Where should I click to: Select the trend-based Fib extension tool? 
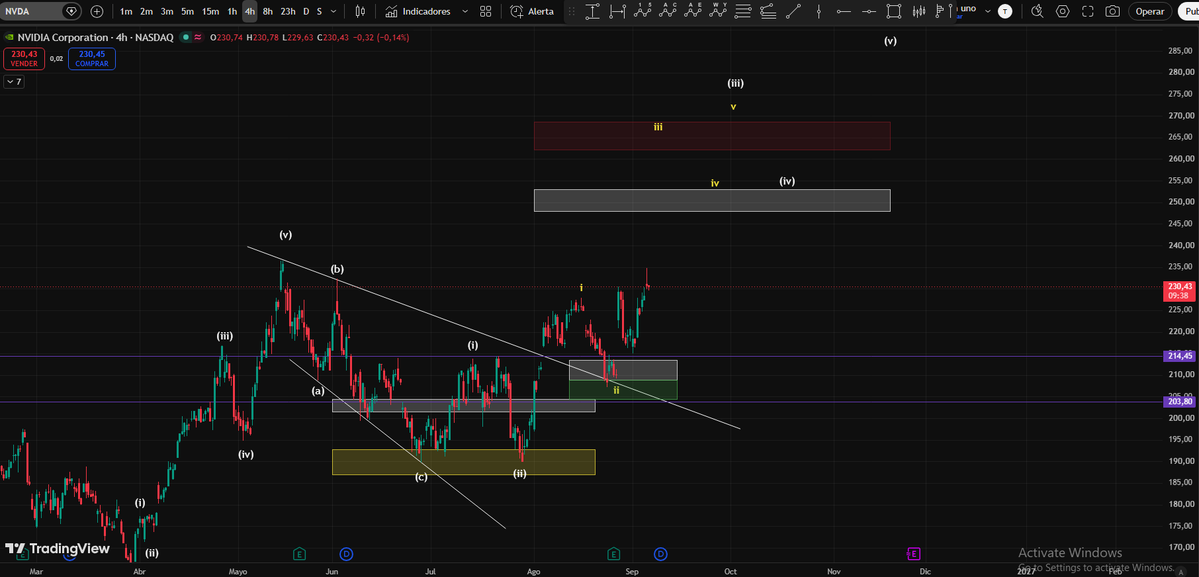768,11
